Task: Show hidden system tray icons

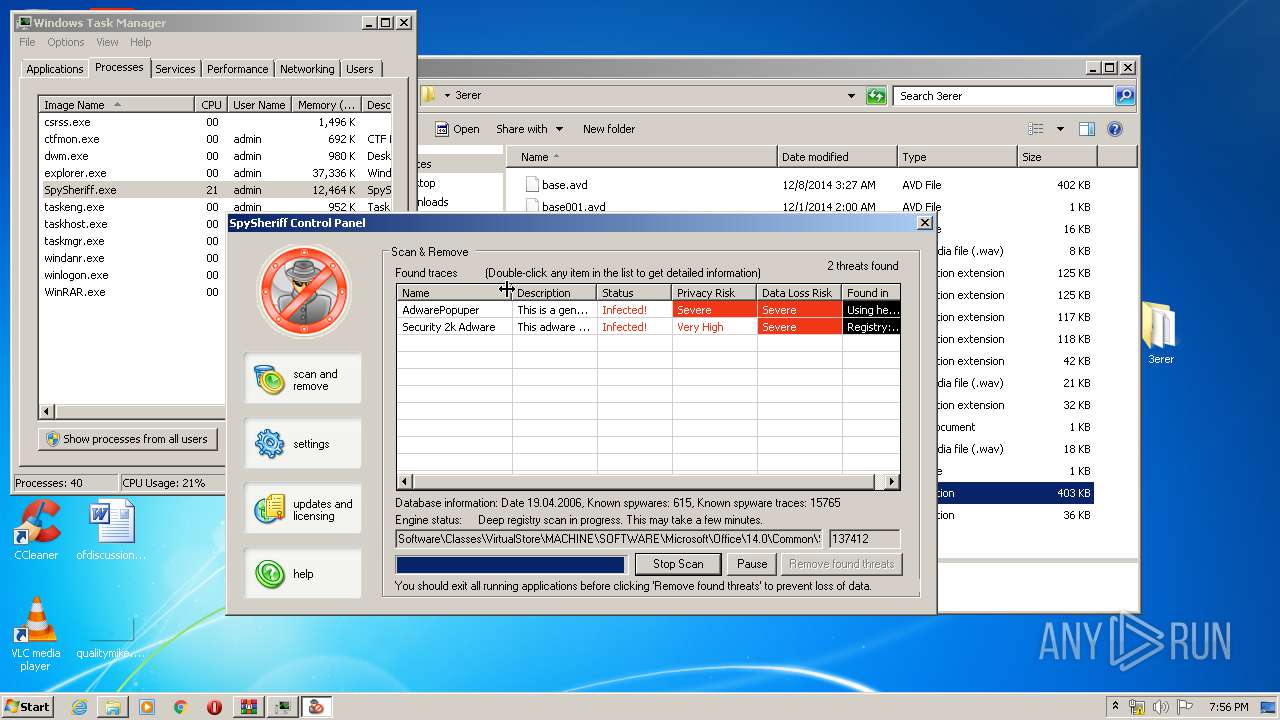Action: point(1115,707)
